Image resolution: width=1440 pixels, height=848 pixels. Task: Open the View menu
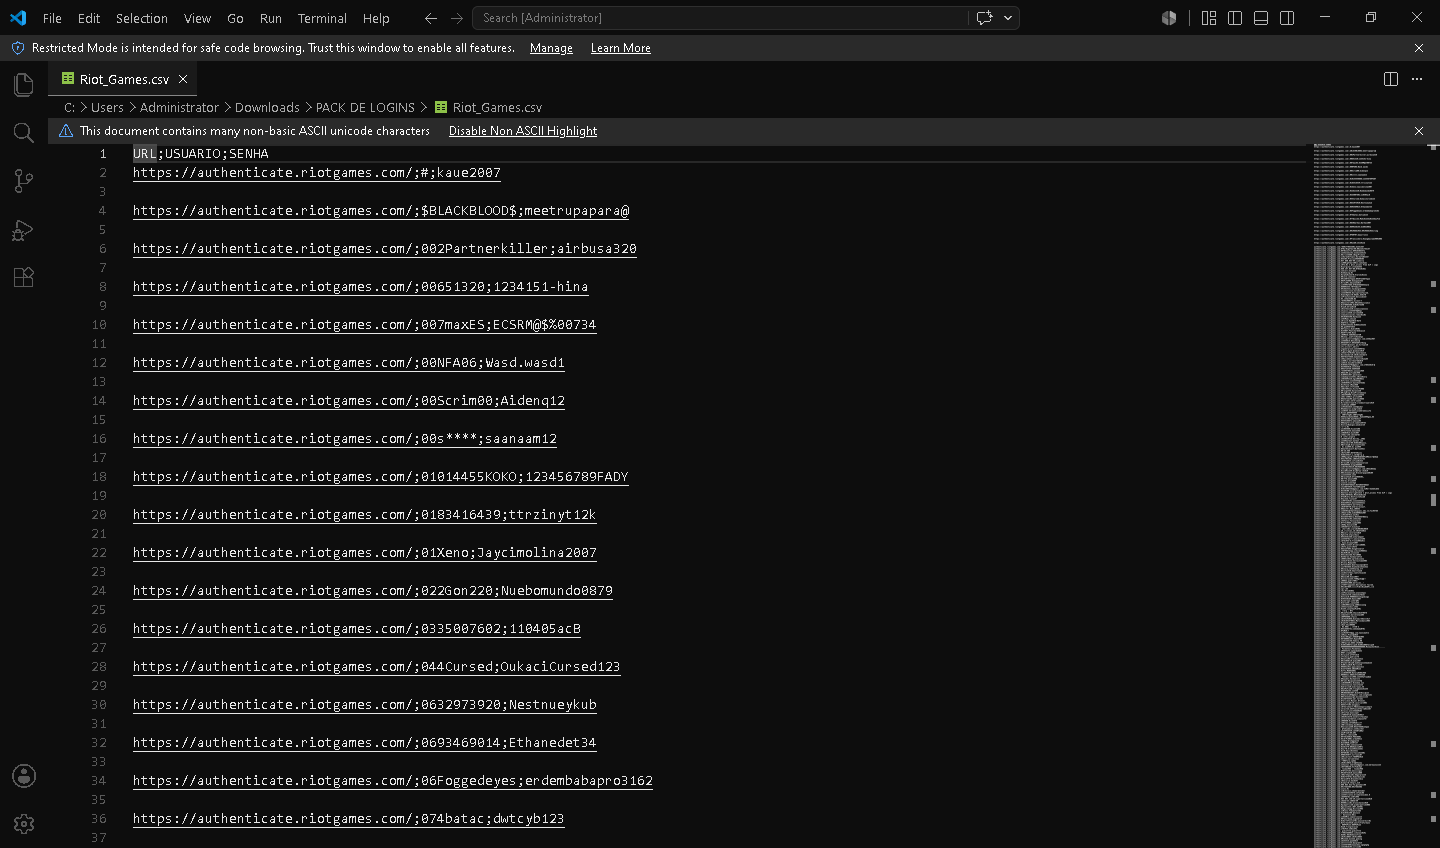(x=197, y=18)
